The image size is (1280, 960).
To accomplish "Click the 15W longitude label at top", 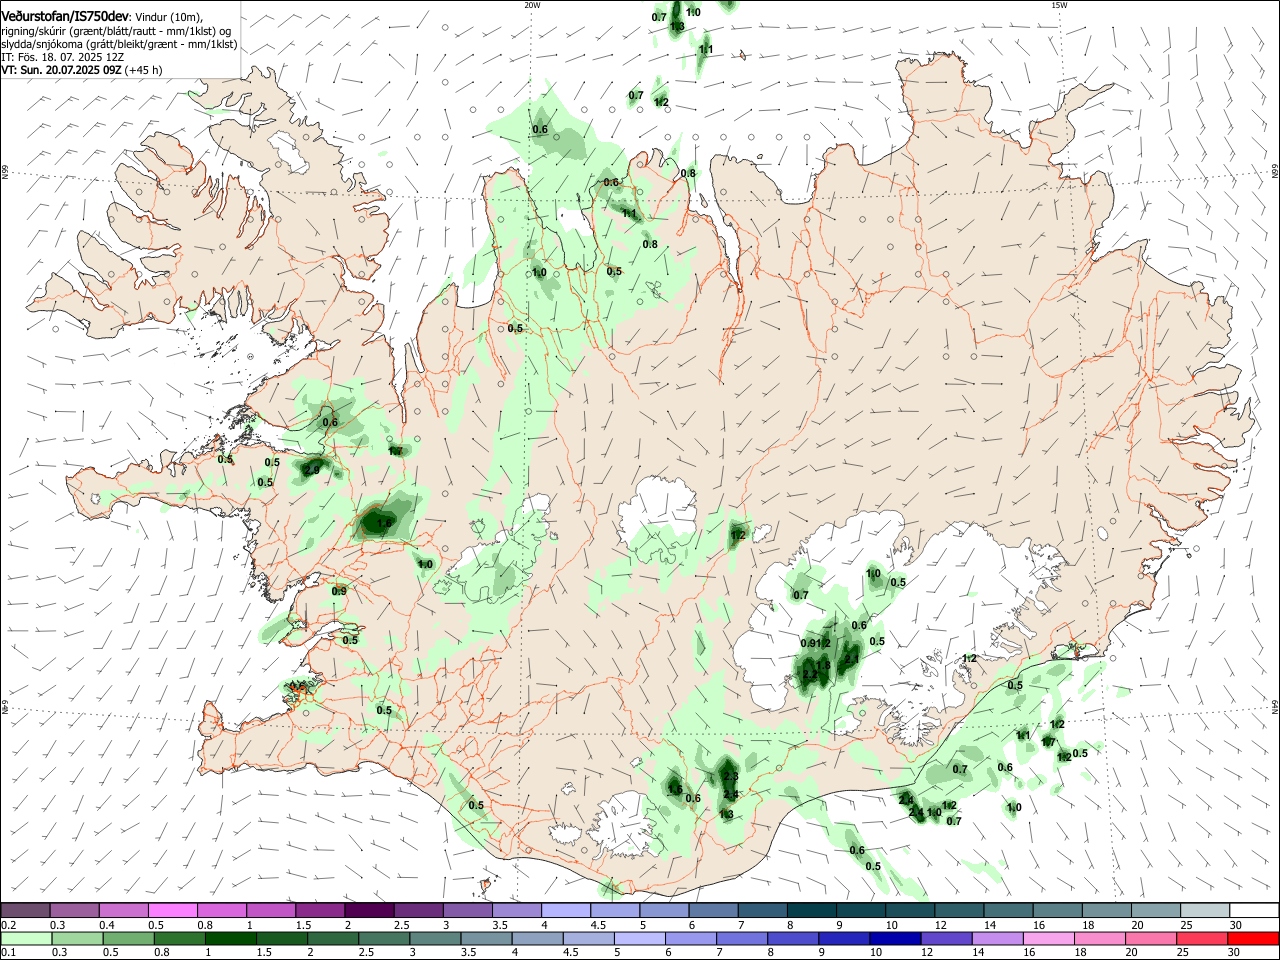I will click(x=1059, y=5).
